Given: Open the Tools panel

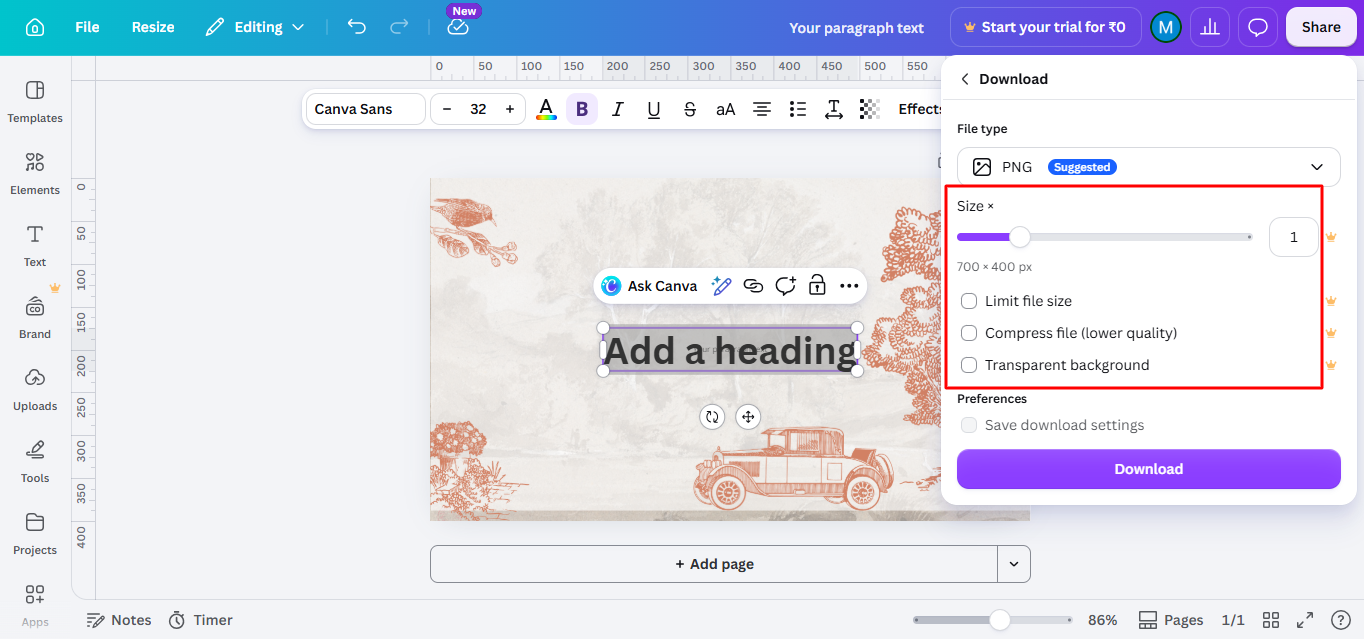Looking at the screenshot, I should [x=35, y=462].
